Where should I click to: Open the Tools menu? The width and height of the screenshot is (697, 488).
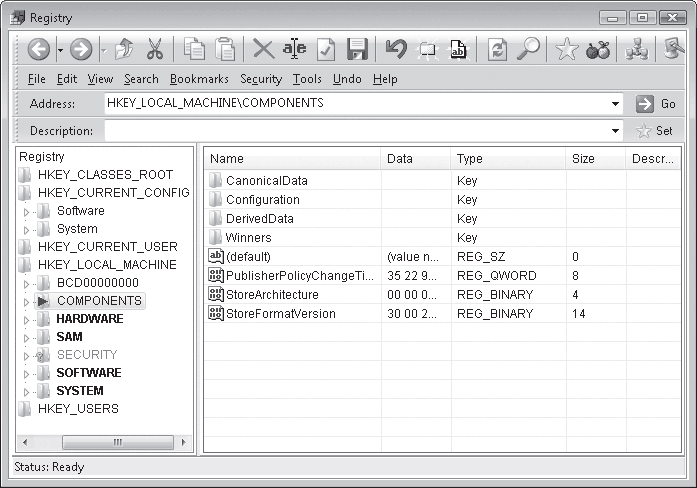[307, 79]
